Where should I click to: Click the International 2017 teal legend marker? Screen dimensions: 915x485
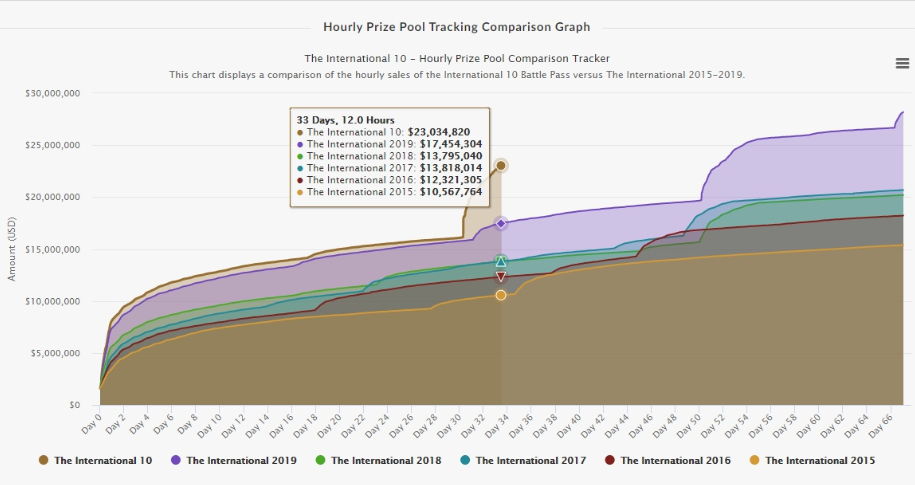[464, 460]
